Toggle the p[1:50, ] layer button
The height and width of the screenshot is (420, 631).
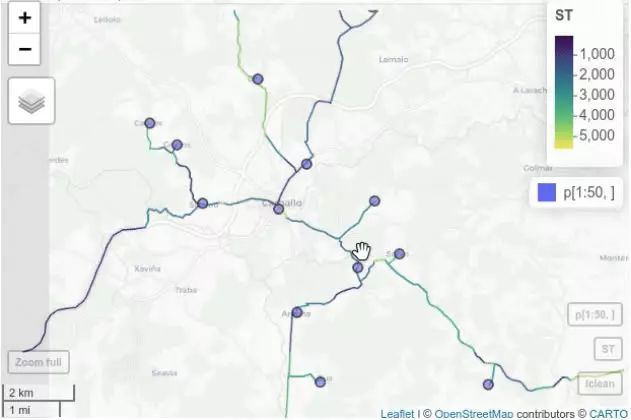tap(595, 315)
